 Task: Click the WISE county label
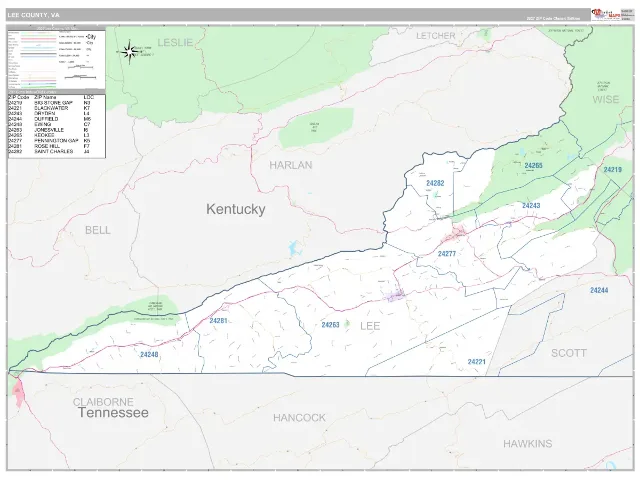tap(605, 100)
